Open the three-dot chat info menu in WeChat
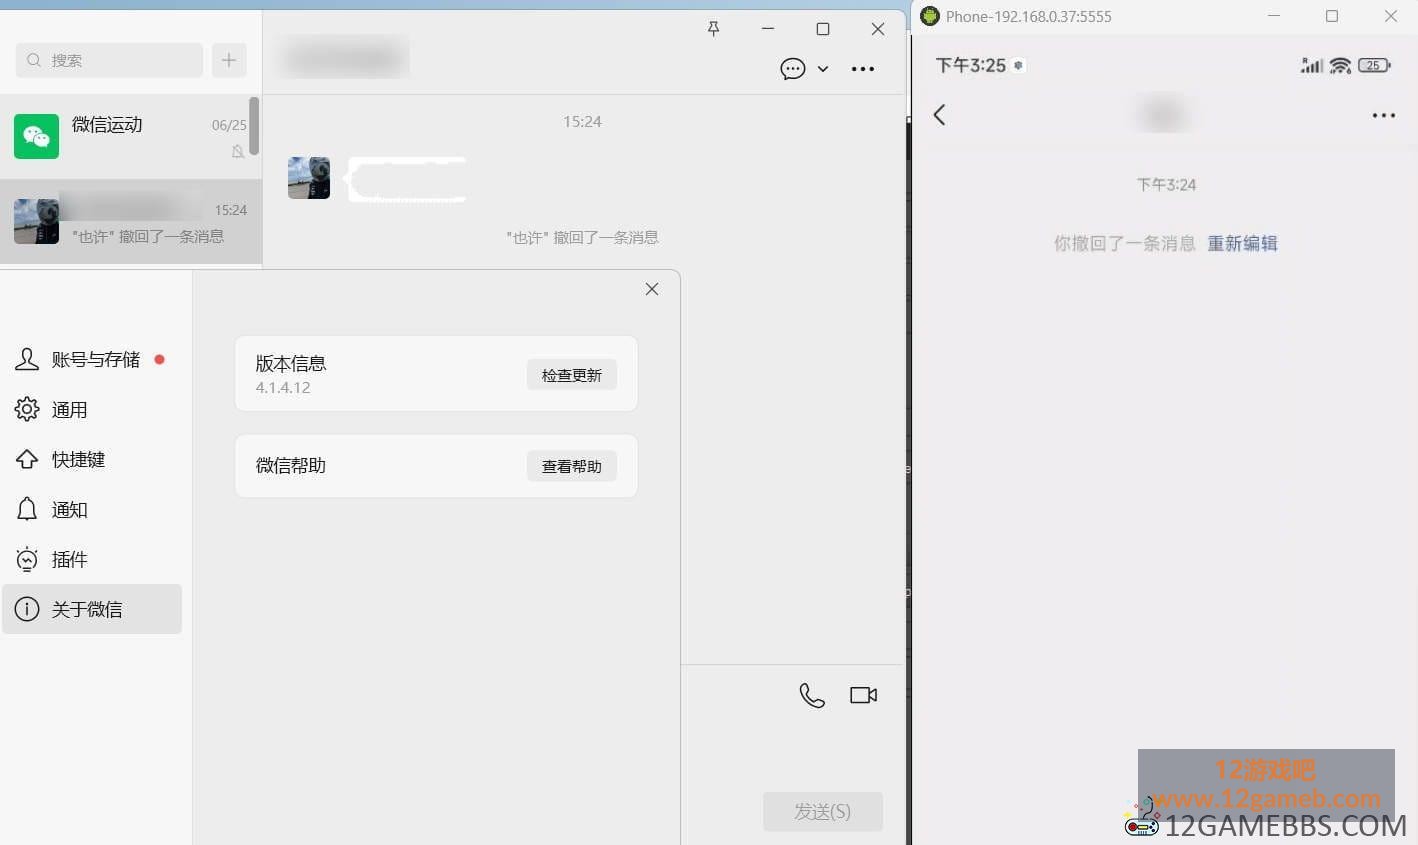Viewport: 1418px width, 845px height. 863,69
